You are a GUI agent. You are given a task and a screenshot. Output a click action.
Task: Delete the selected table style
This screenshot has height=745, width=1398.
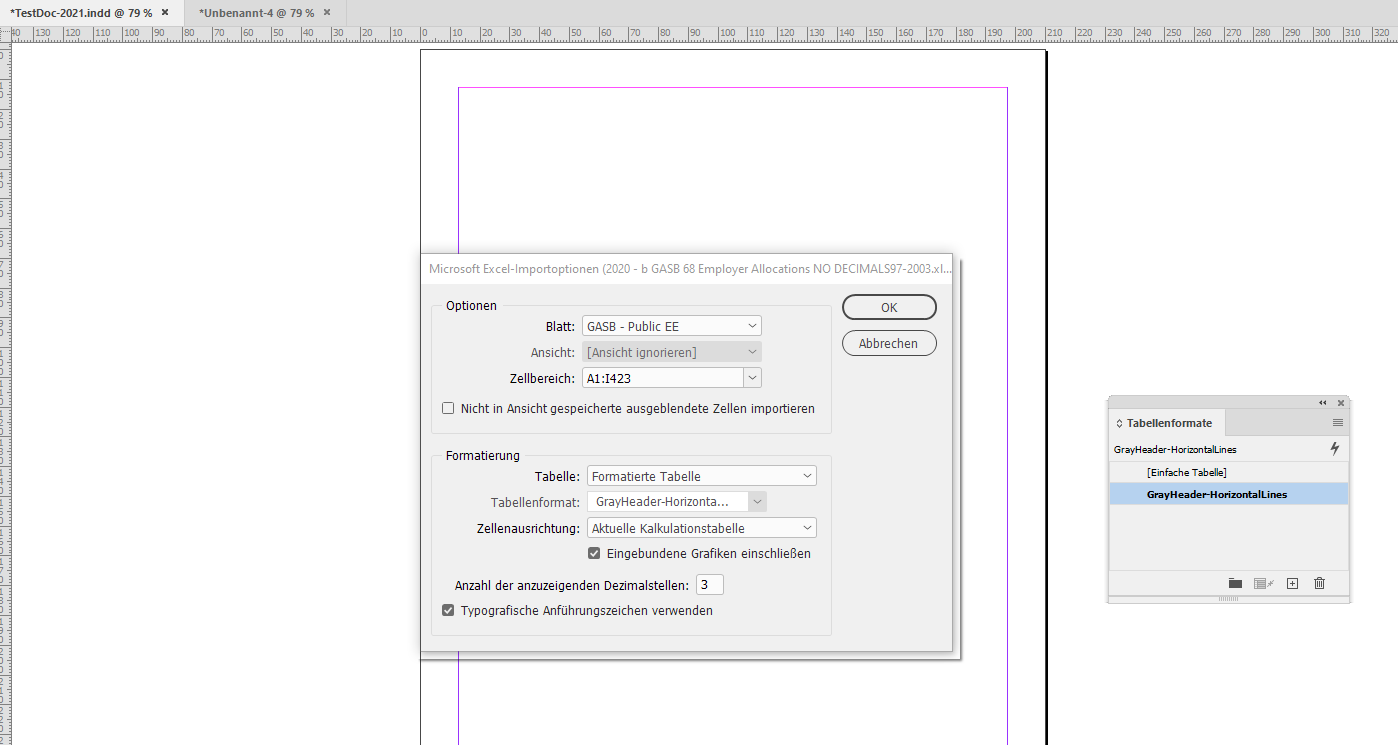(1319, 583)
